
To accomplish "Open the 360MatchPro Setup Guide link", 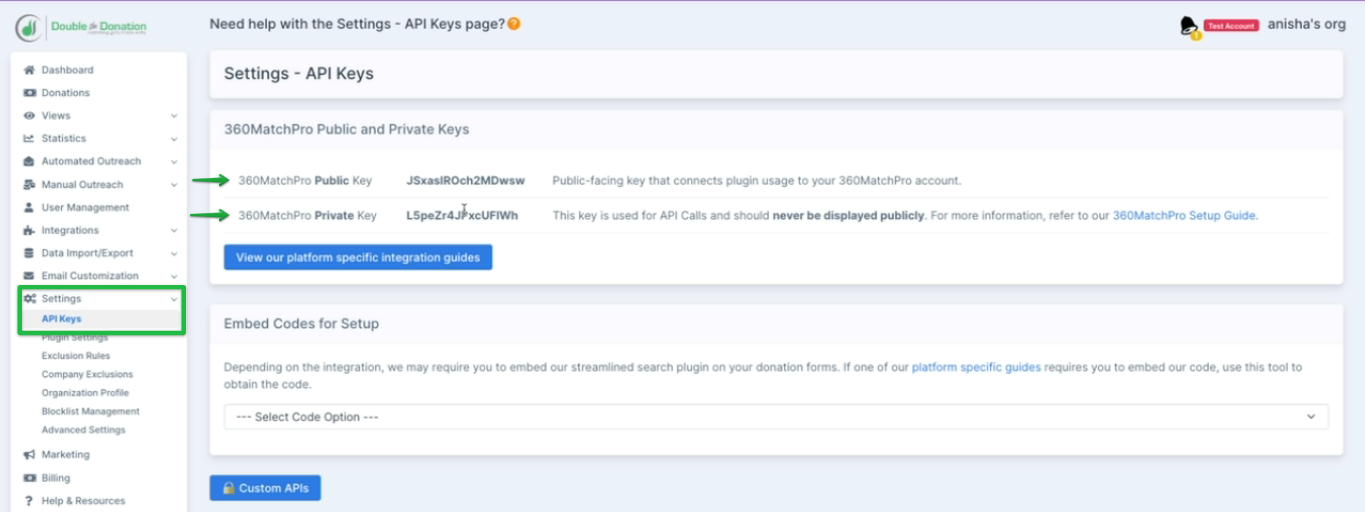I will 1184,215.
